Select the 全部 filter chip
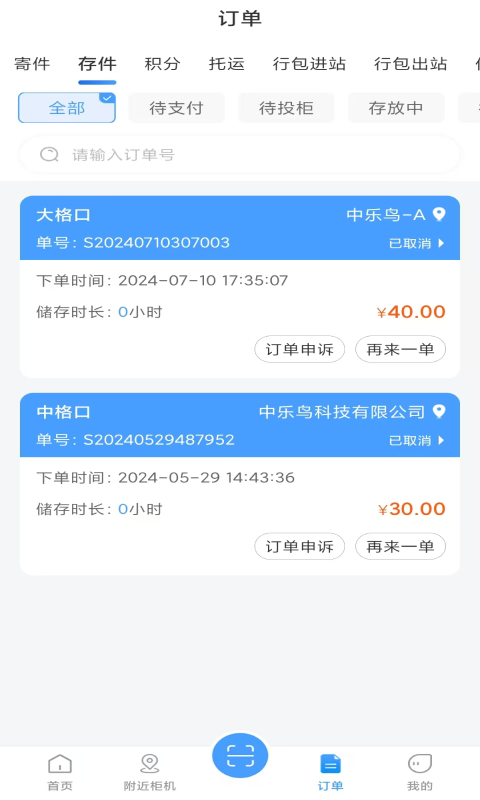 pyautogui.click(x=67, y=108)
